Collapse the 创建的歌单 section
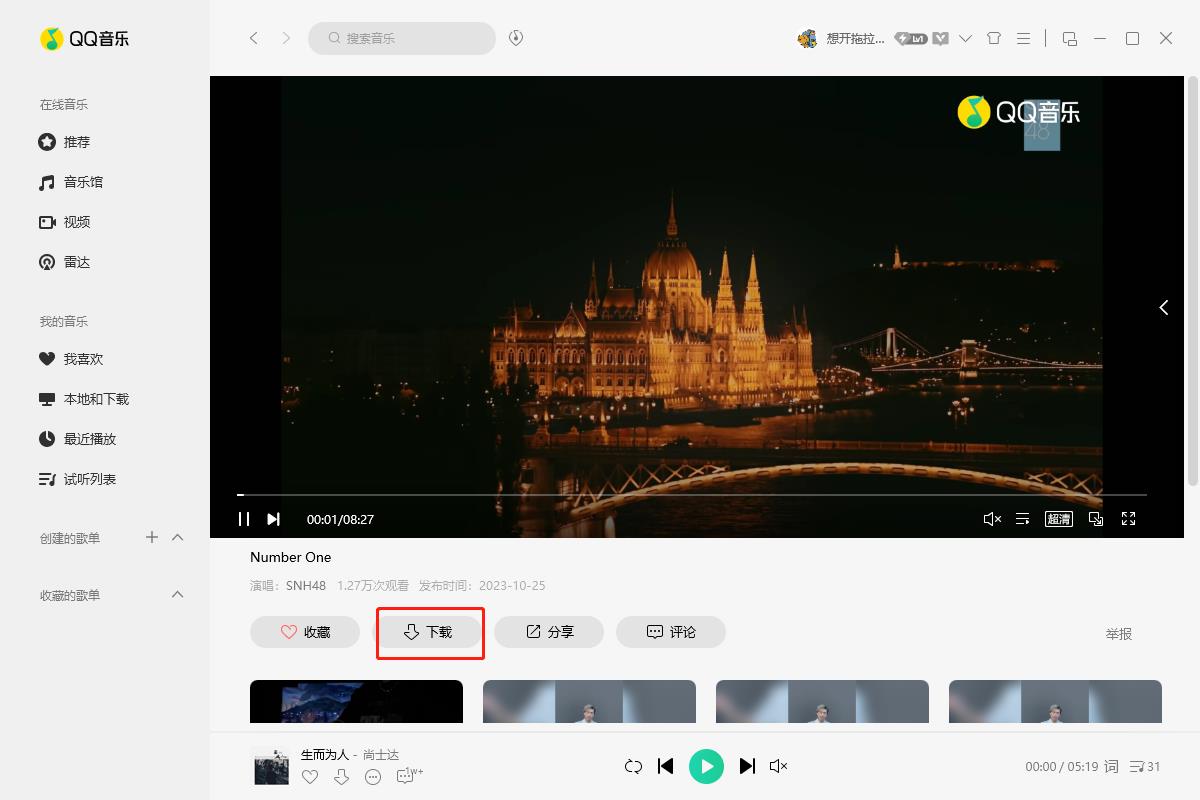This screenshot has width=1200, height=800. click(x=178, y=538)
